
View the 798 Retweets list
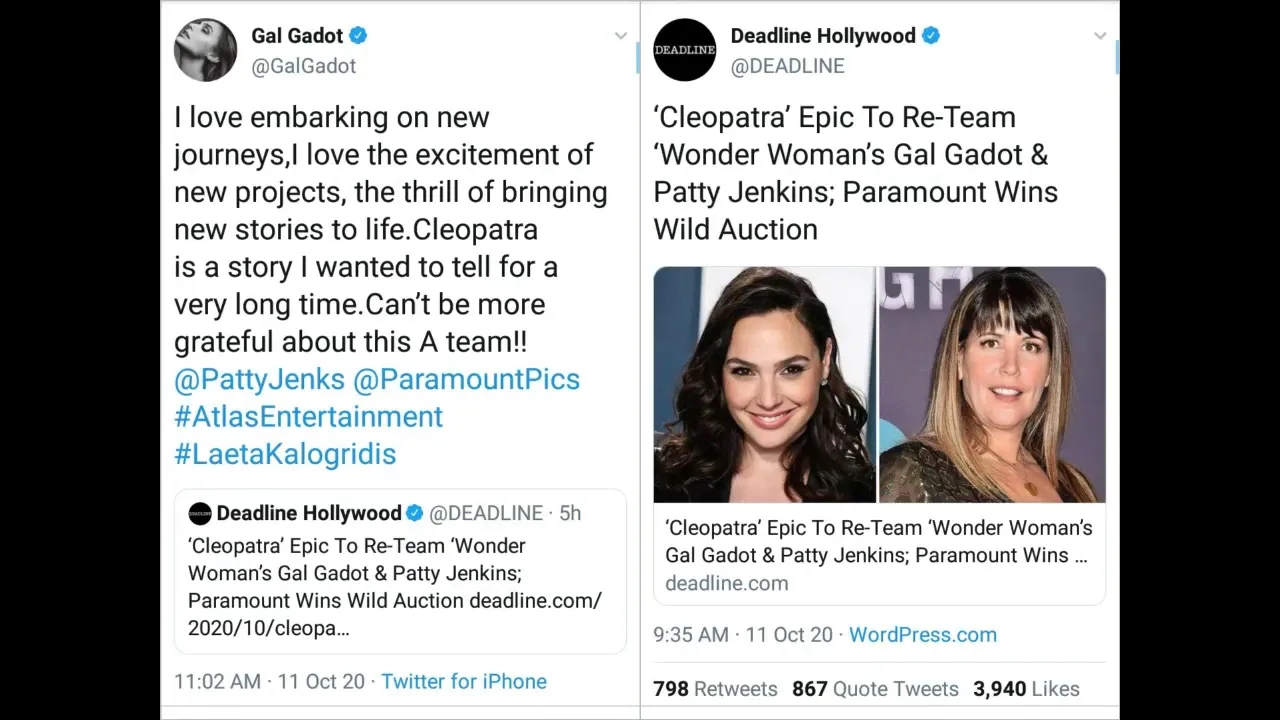(x=715, y=689)
